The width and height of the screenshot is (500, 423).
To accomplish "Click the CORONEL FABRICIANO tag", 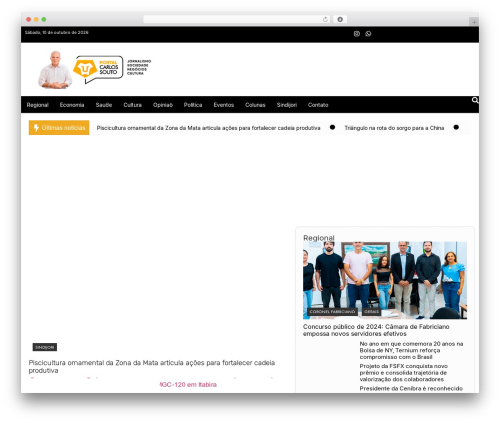I will click(332, 312).
